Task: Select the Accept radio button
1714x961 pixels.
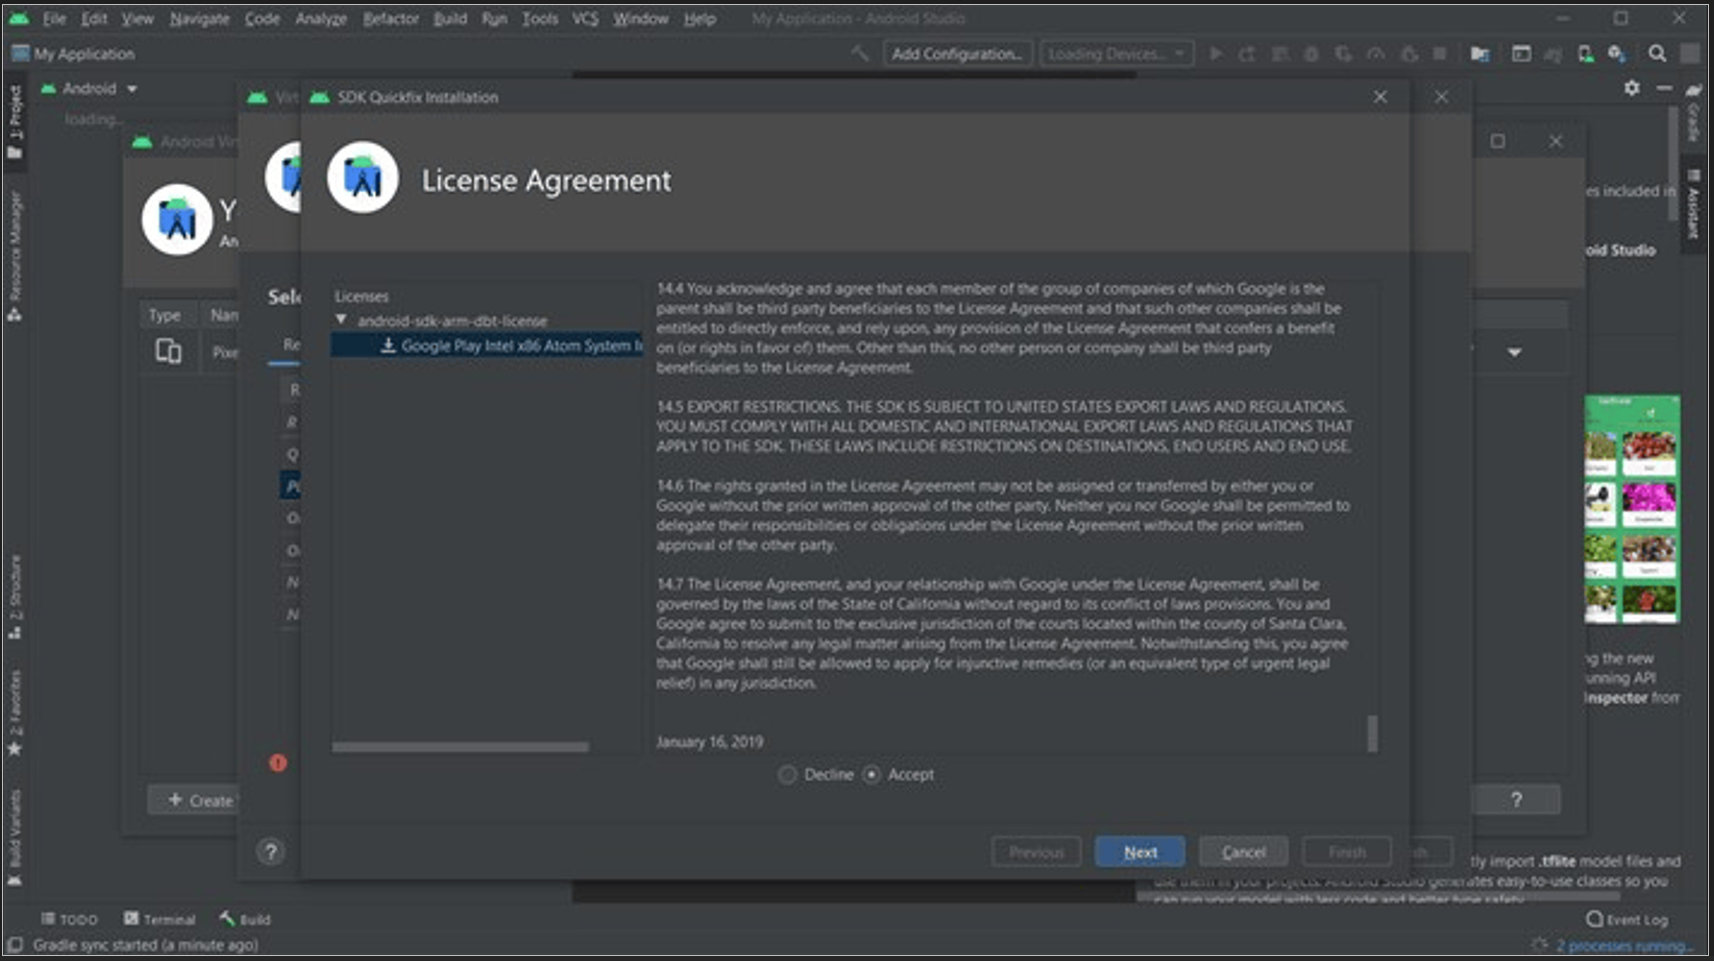Action: tap(872, 775)
